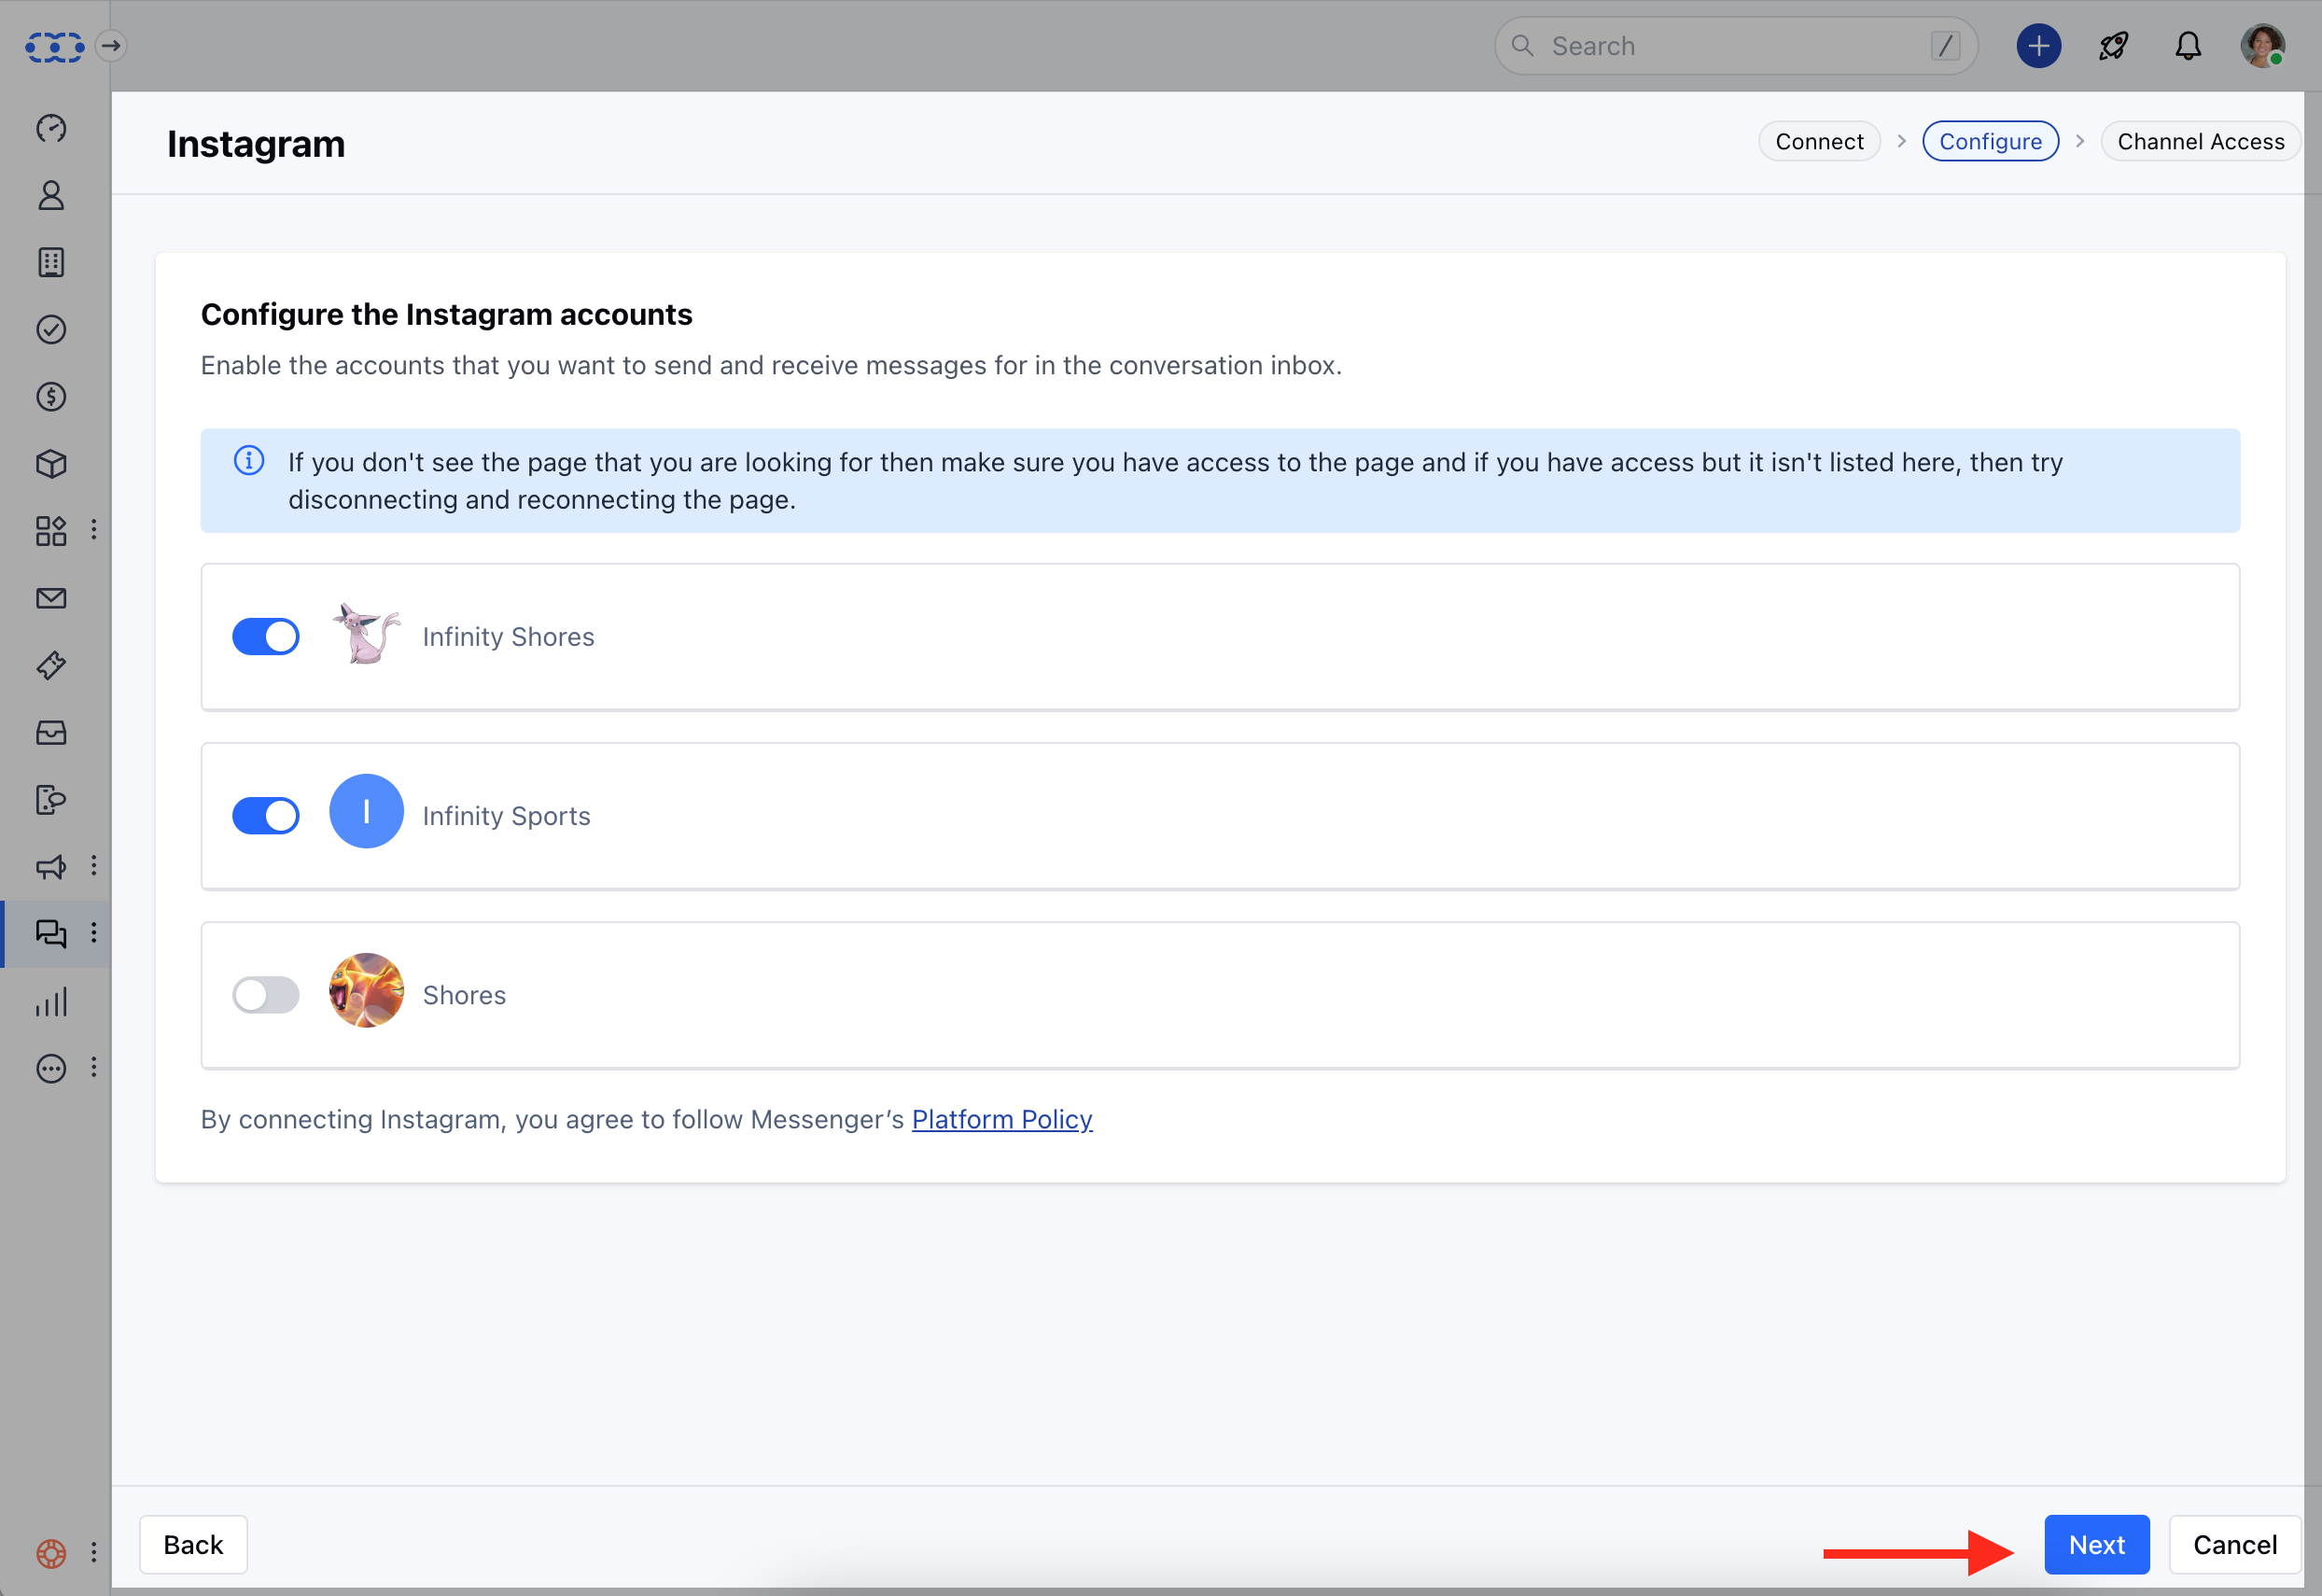Click the Instagram page title
The image size is (2322, 1596).
coord(256,144)
